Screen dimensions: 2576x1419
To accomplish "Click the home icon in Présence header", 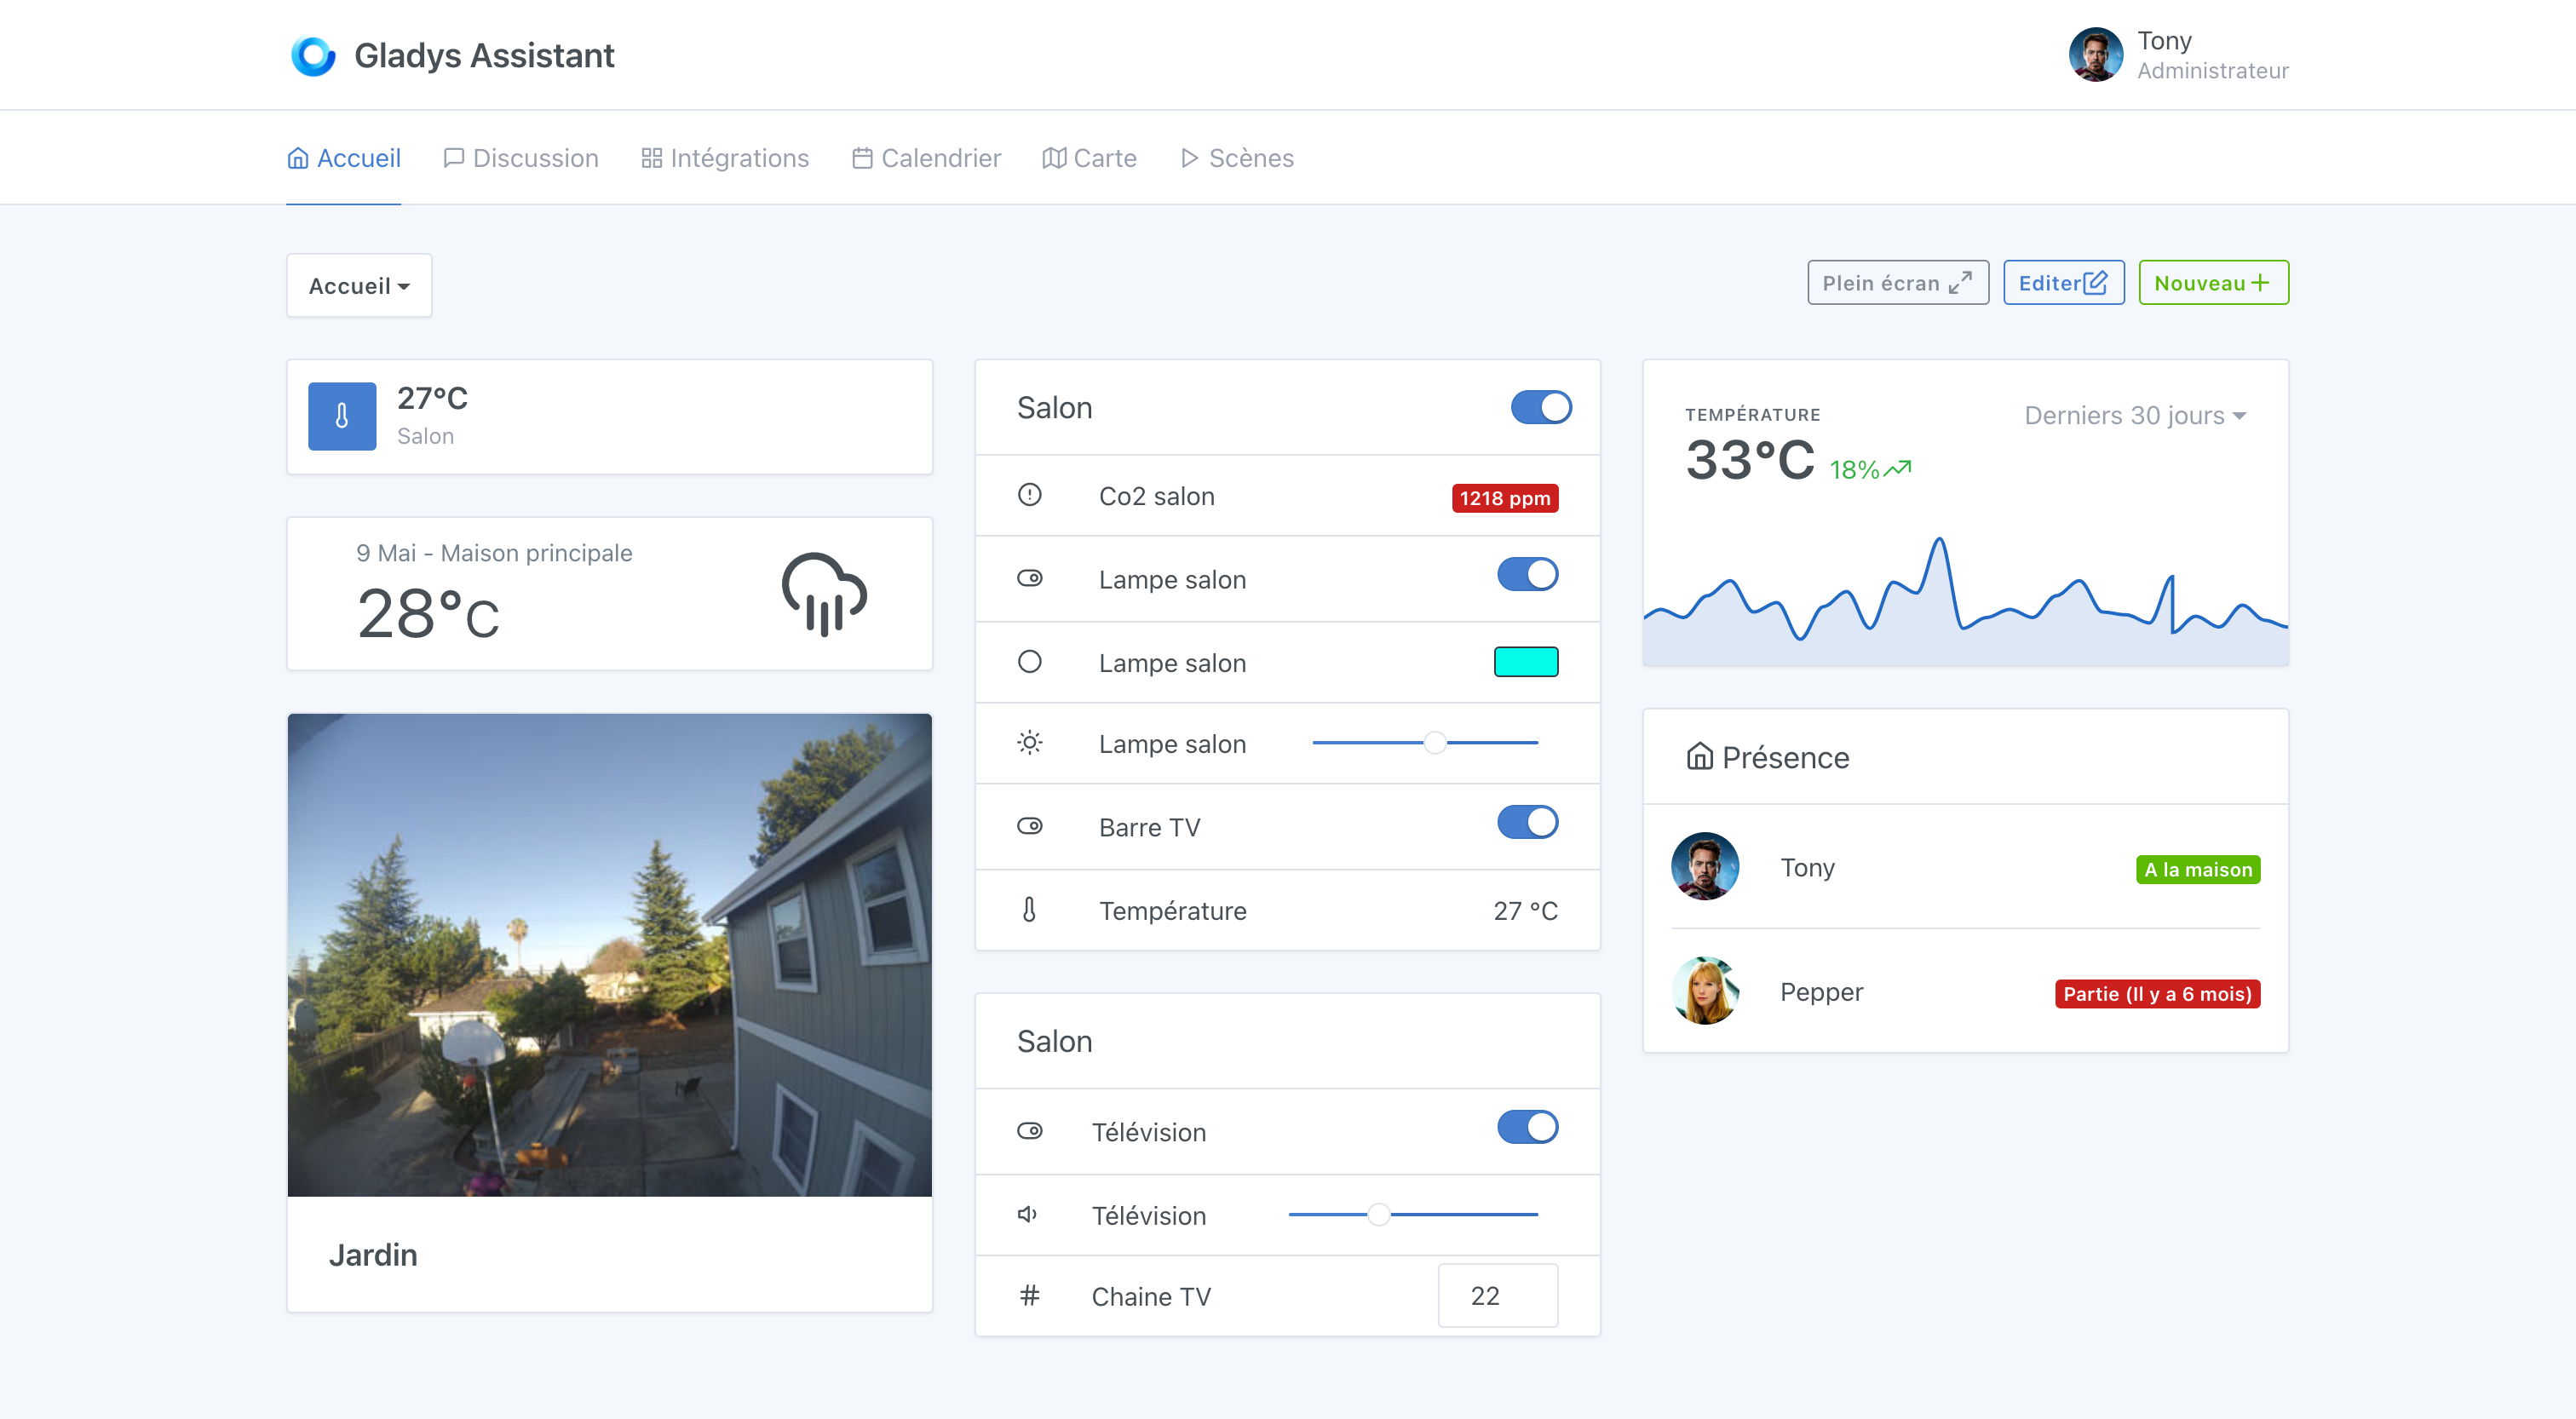I will (x=1699, y=756).
